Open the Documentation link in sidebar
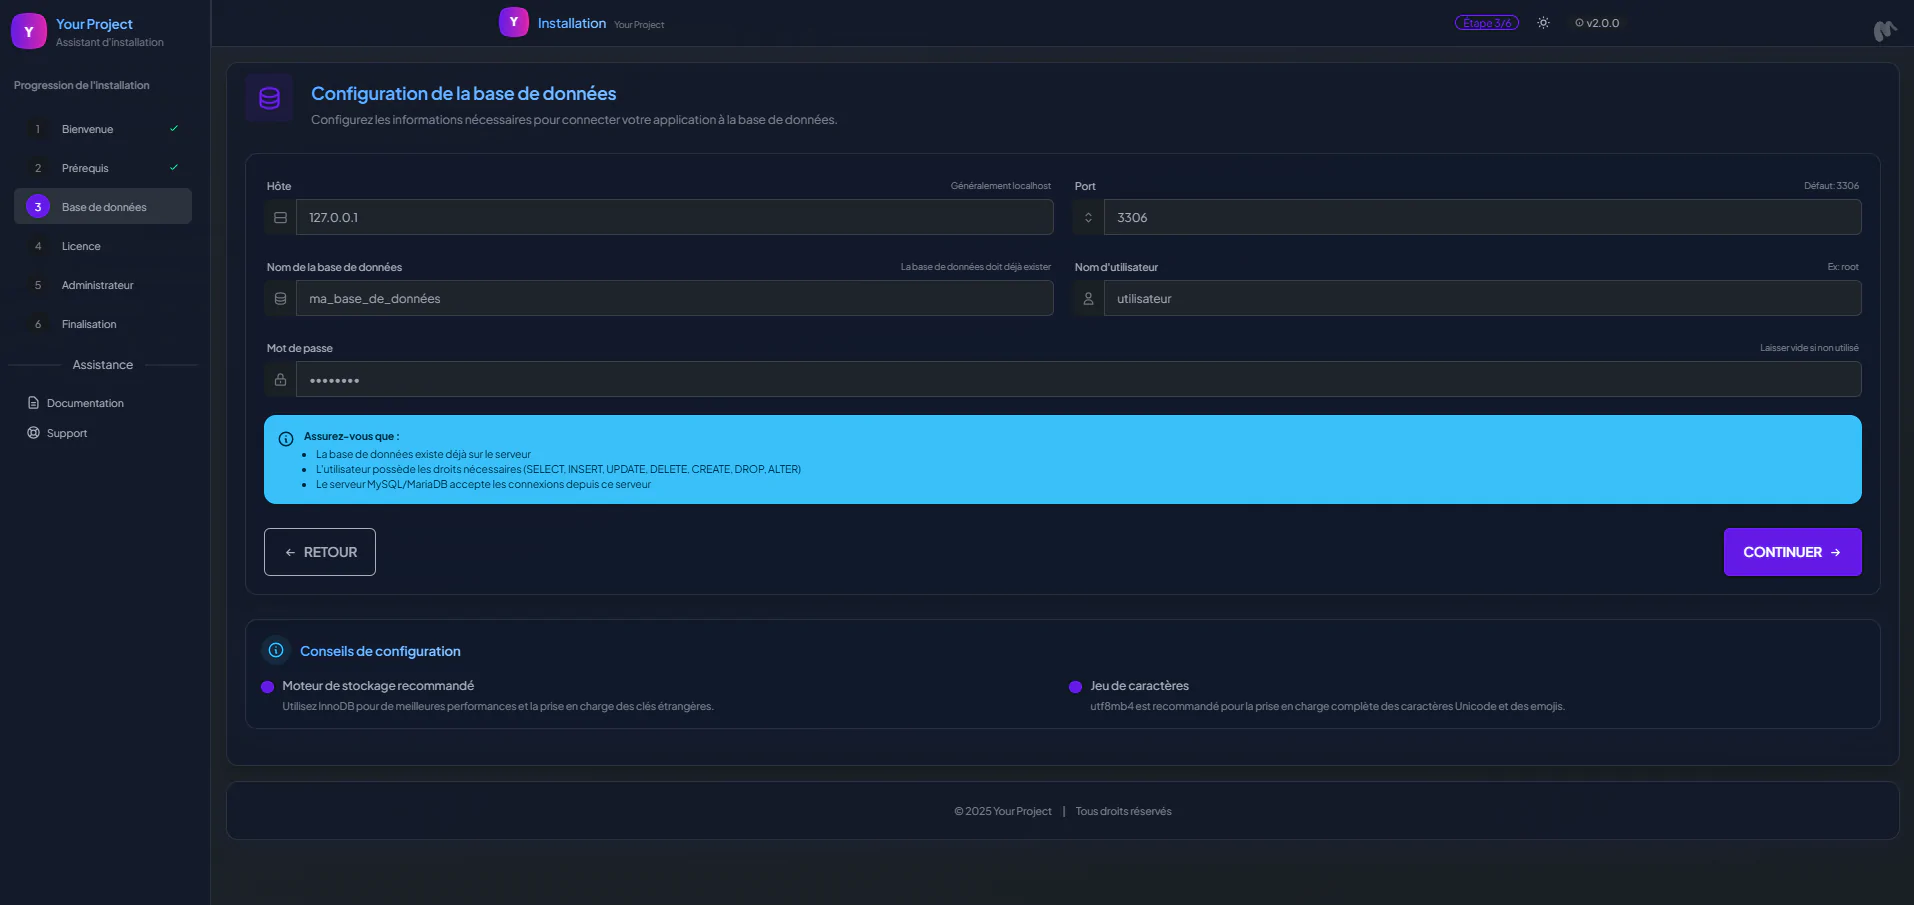Viewport: 1914px width, 905px height. point(85,403)
